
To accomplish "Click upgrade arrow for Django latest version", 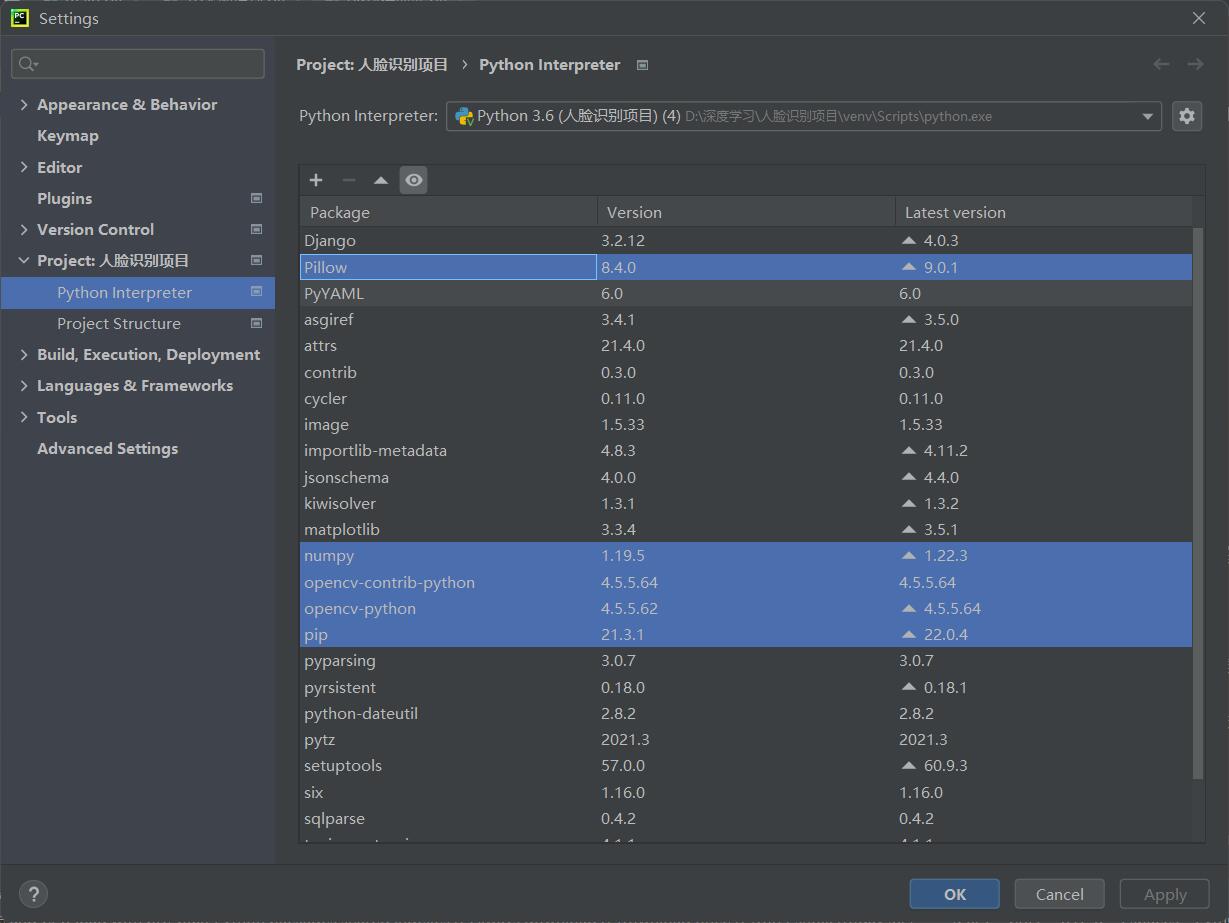I will (x=908, y=240).
